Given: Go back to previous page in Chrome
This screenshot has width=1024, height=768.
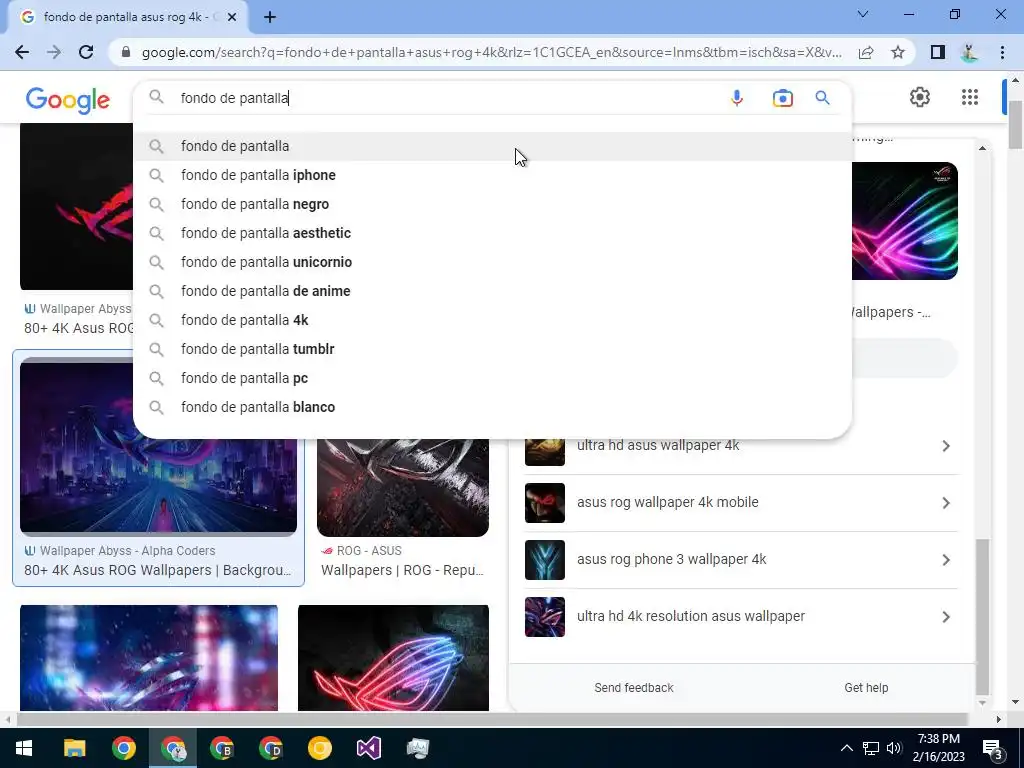Looking at the screenshot, I should pyautogui.click(x=22, y=52).
